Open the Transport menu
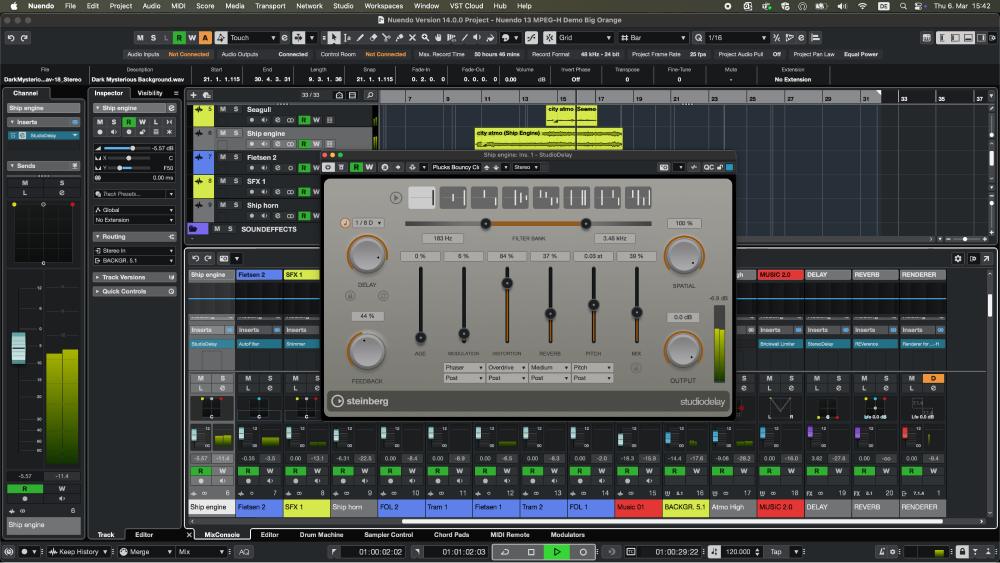The image size is (1000, 563). (x=269, y=6)
